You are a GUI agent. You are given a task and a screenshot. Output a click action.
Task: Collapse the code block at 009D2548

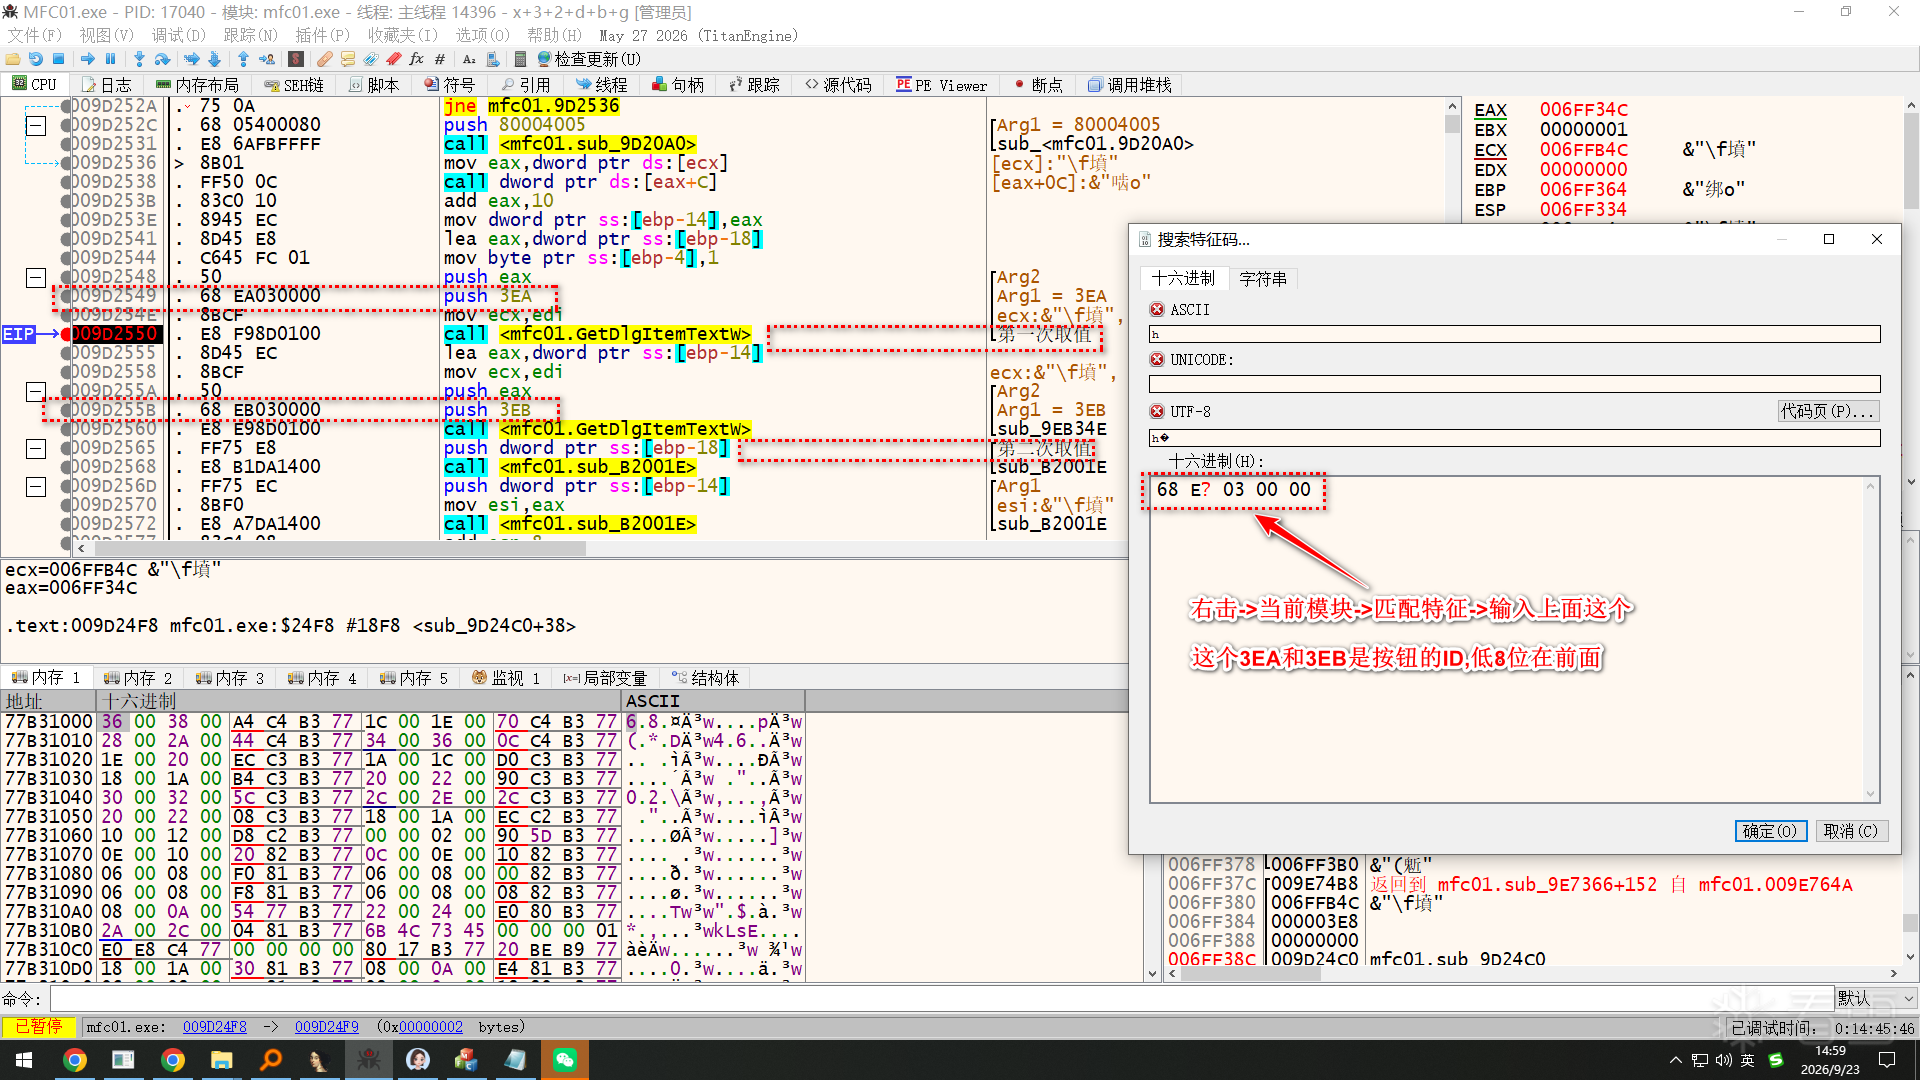(x=36, y=277)
